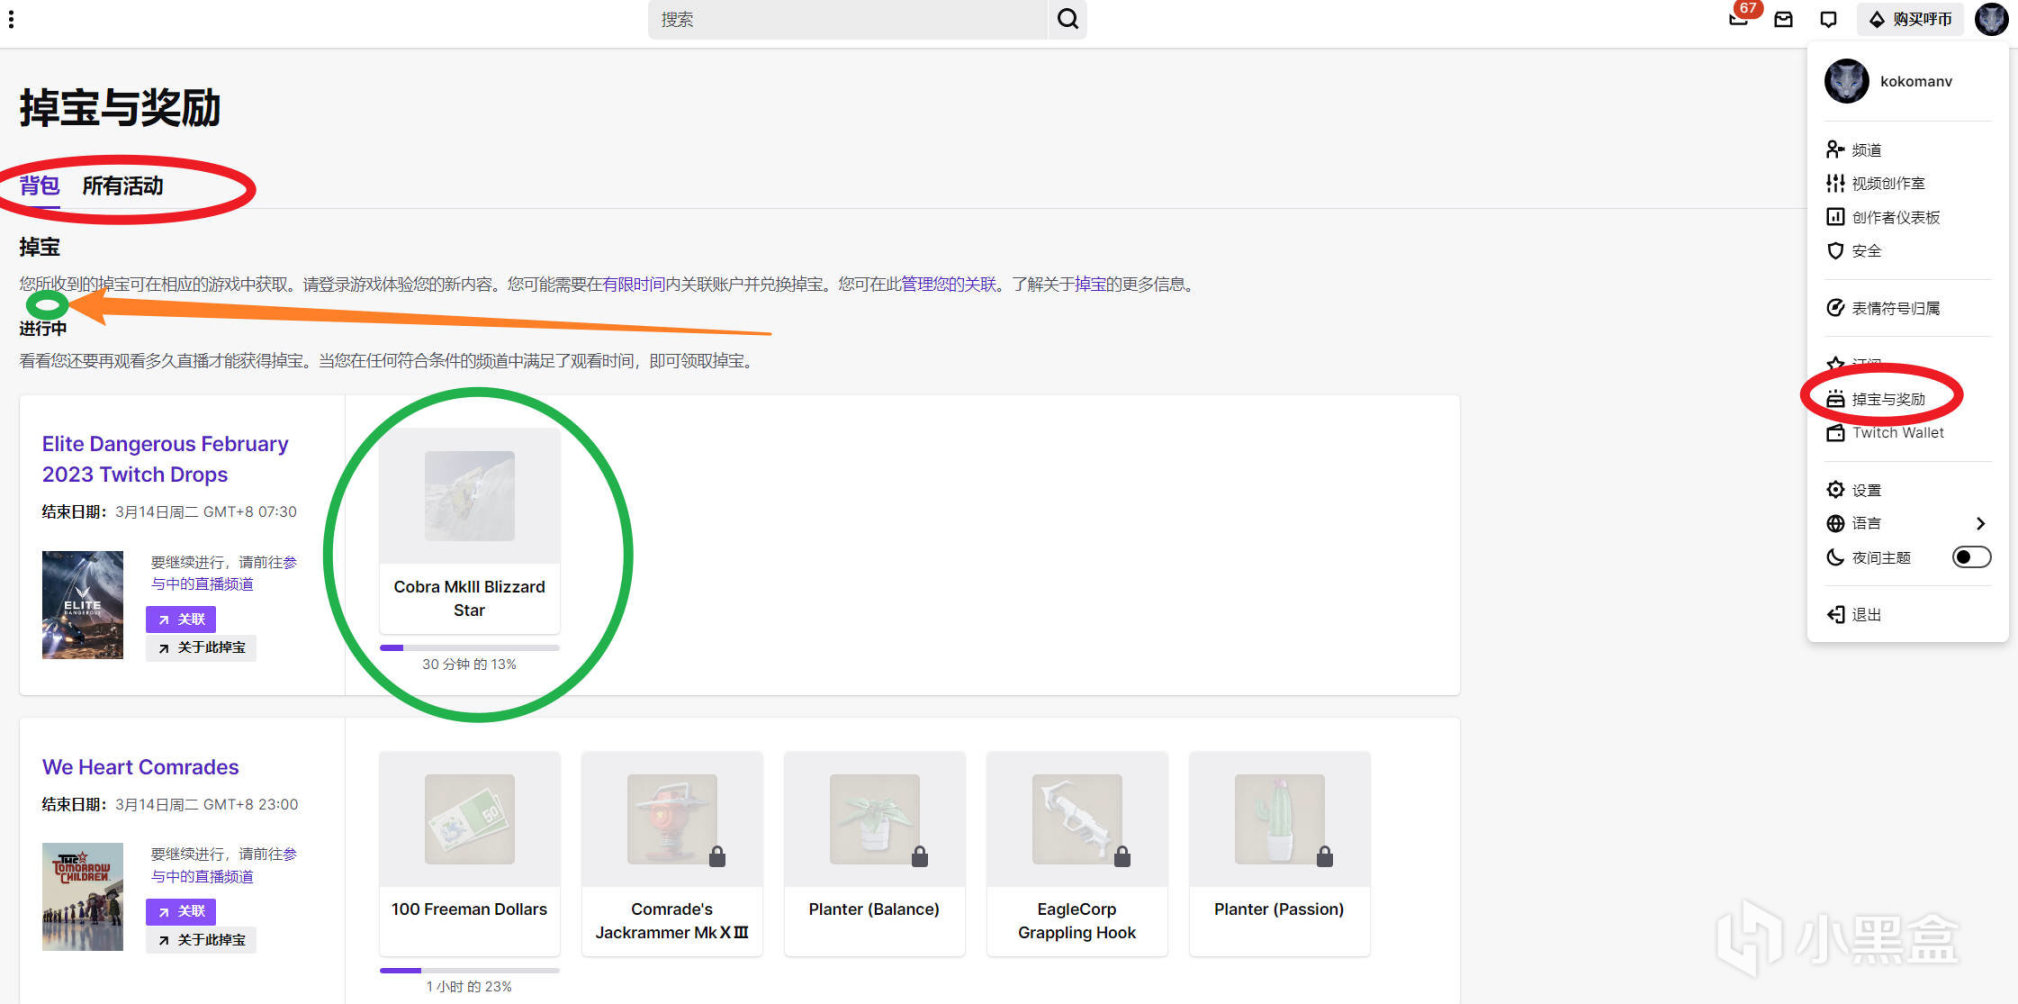Click lock icon on Planter (Balance)

pos(920,856)
